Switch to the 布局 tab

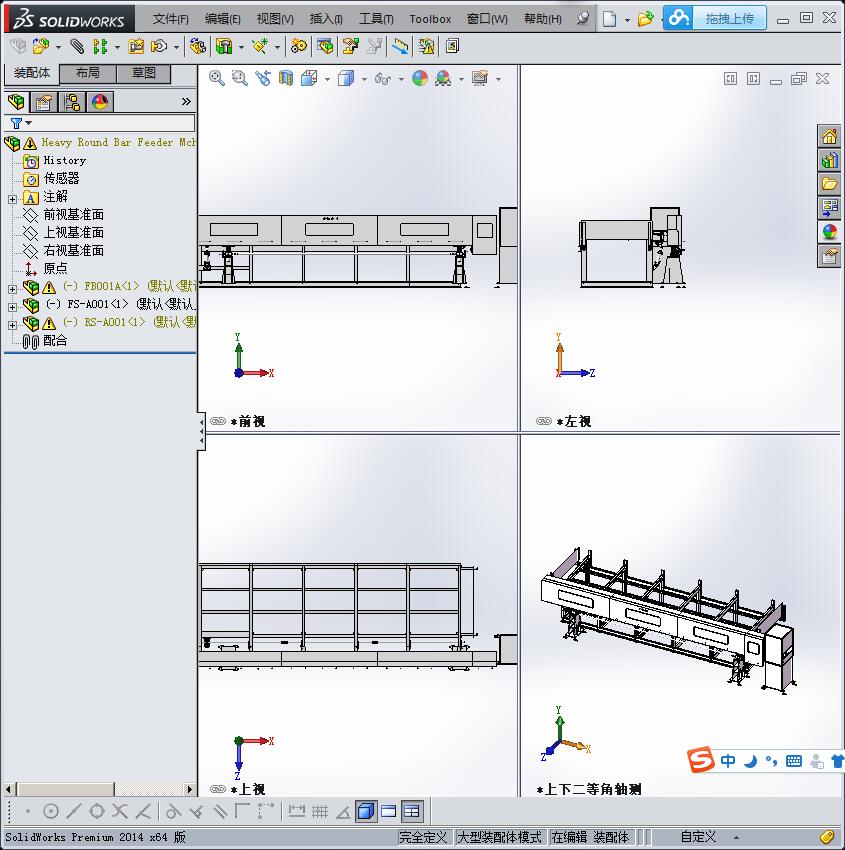[87, 73]
